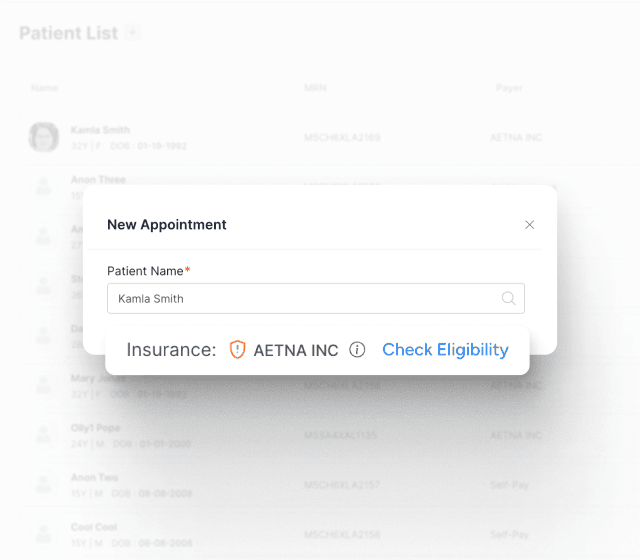Click Cool Cool's placeholder avatar icon
The width and height of the screenshot is (640, 560).
coord(43,535)
